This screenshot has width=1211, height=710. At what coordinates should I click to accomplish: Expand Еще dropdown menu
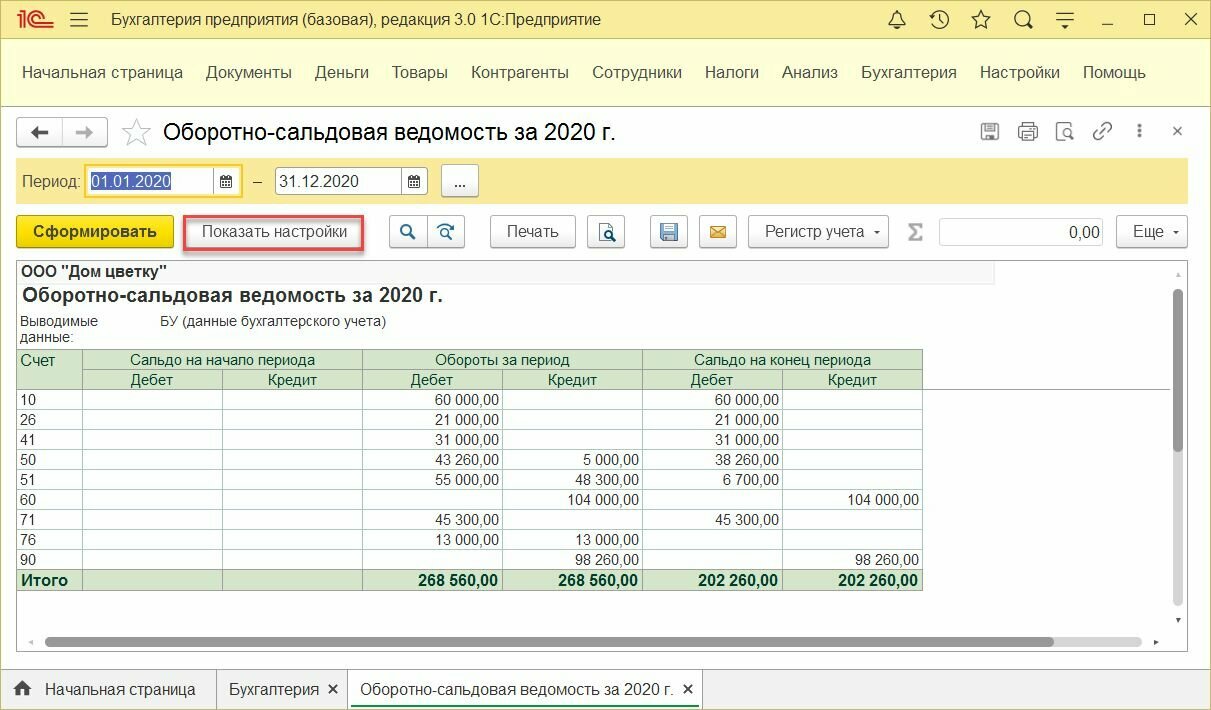1152,232
